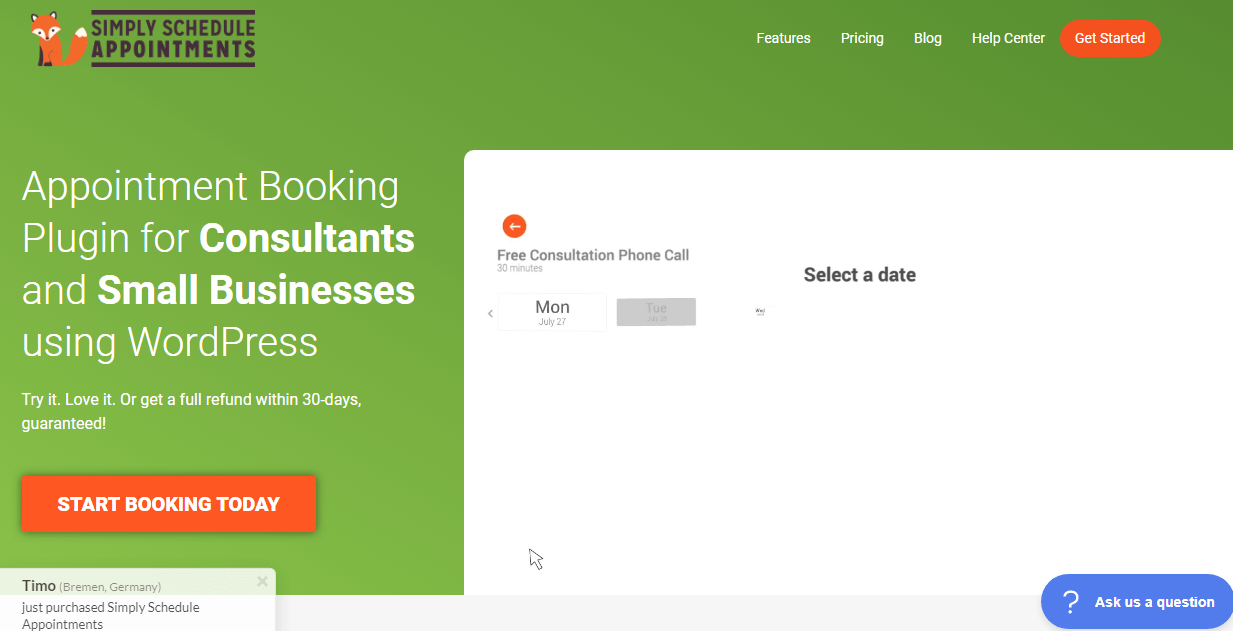The width and height of the screenshot is (1233, 631).
Task: Click the orange back arrow button
Action: pyautogui.click(x=514, y=226)
